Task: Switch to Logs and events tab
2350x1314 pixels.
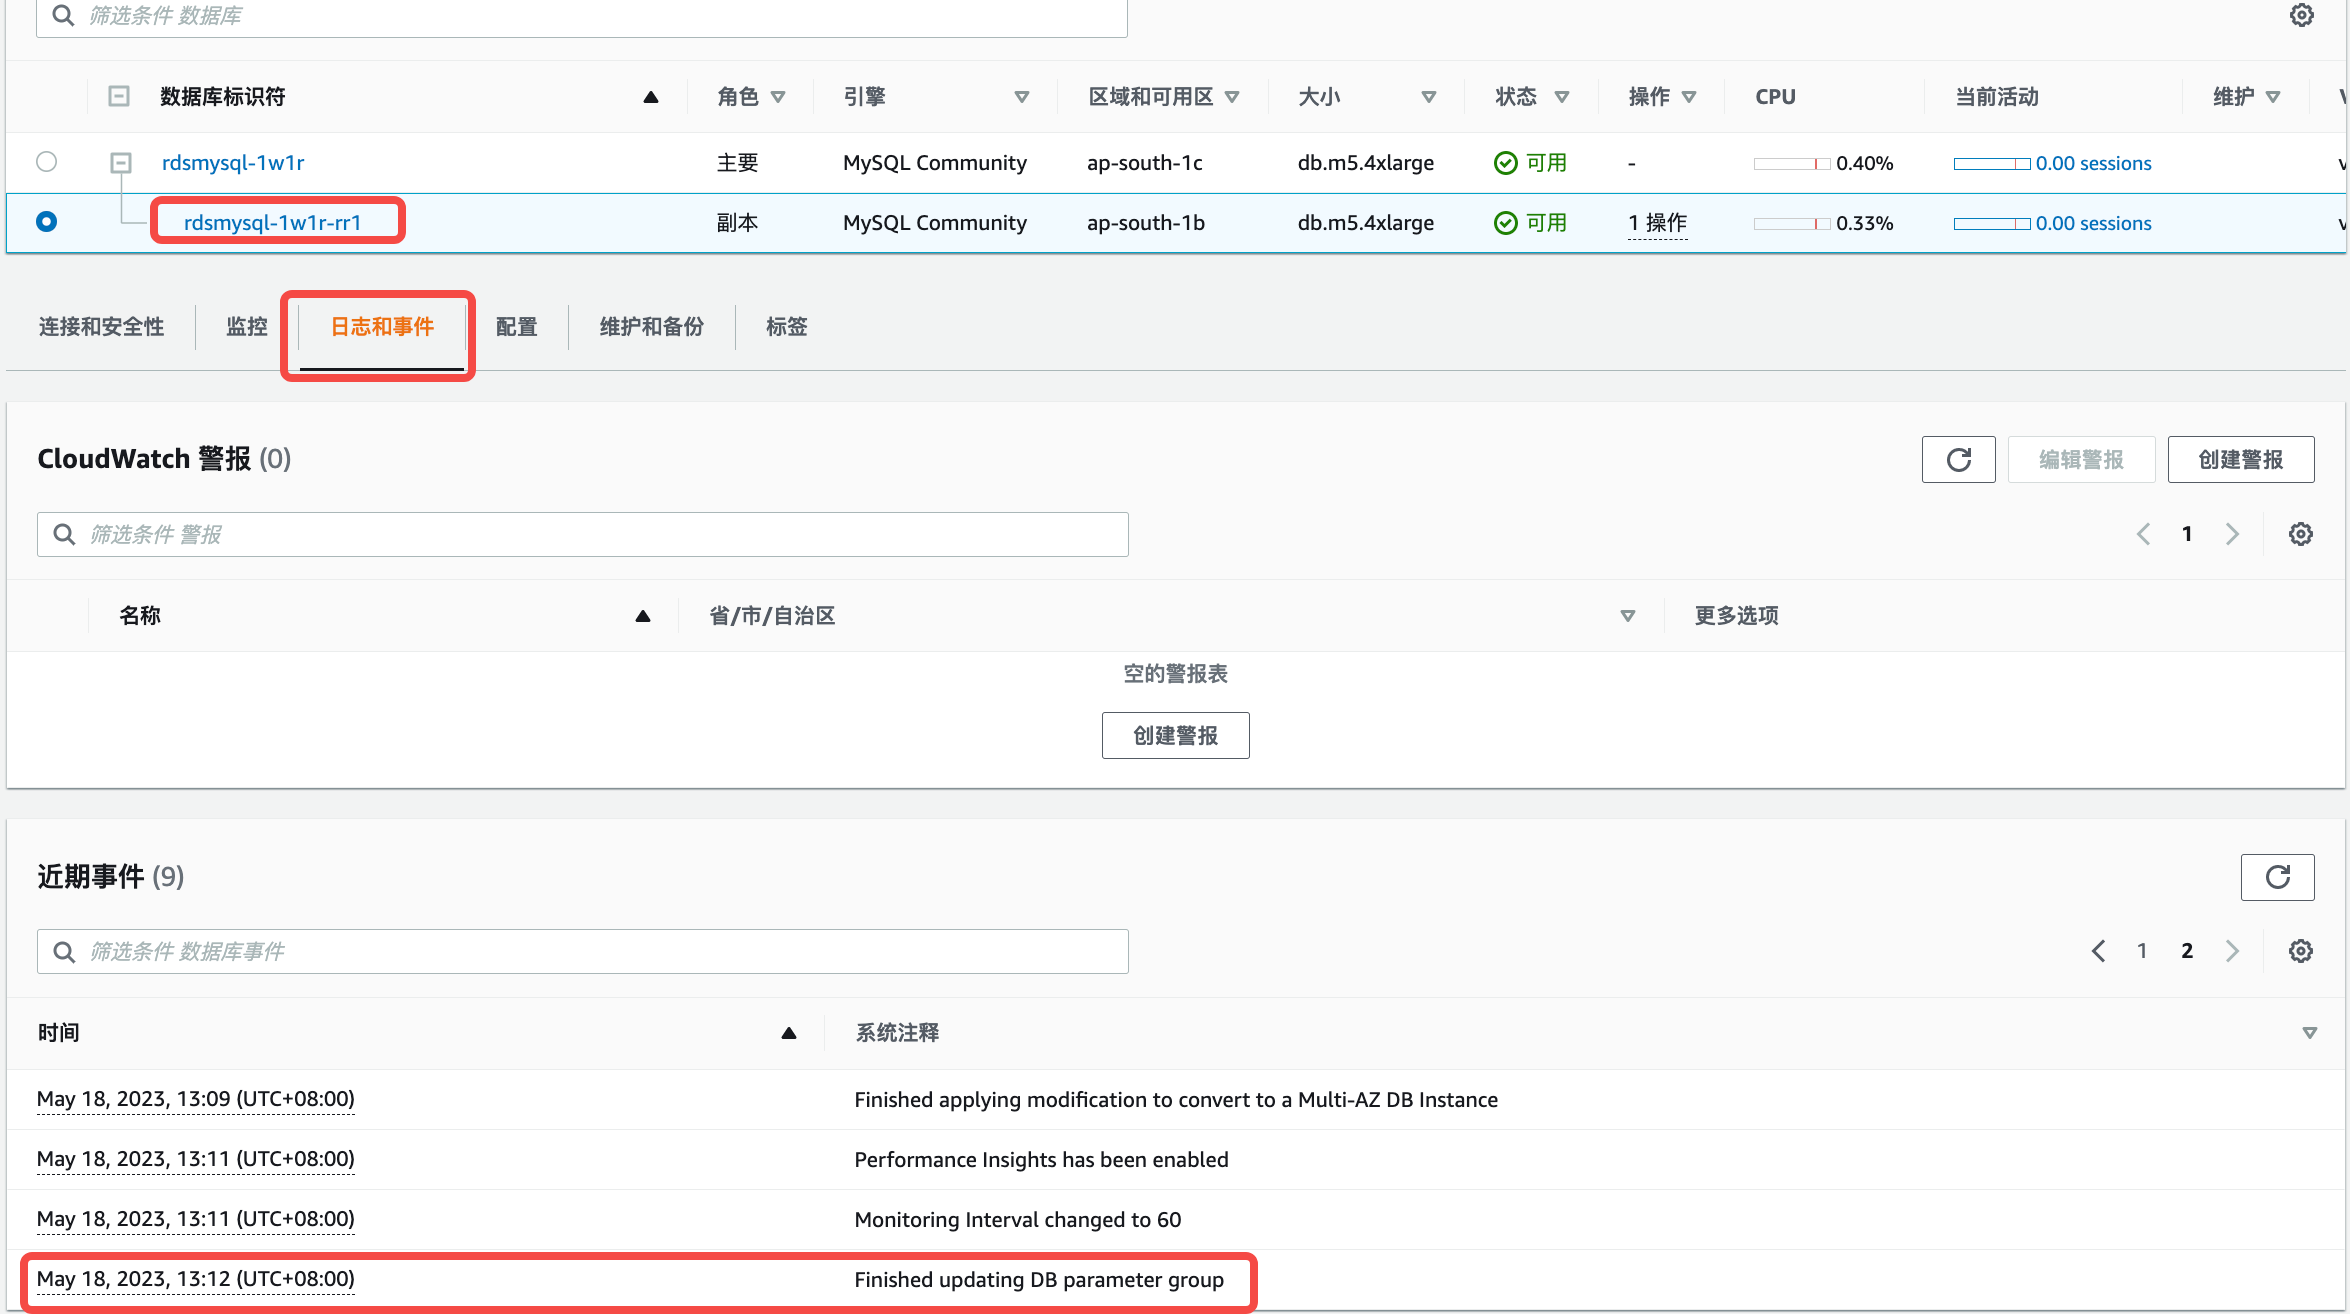Action: coord(382,327)
